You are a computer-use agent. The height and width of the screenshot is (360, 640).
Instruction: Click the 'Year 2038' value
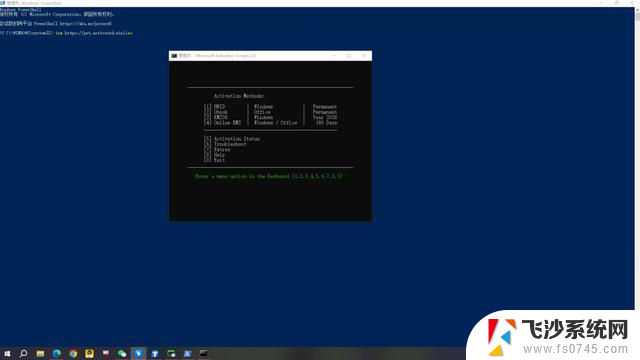(325, 117)
